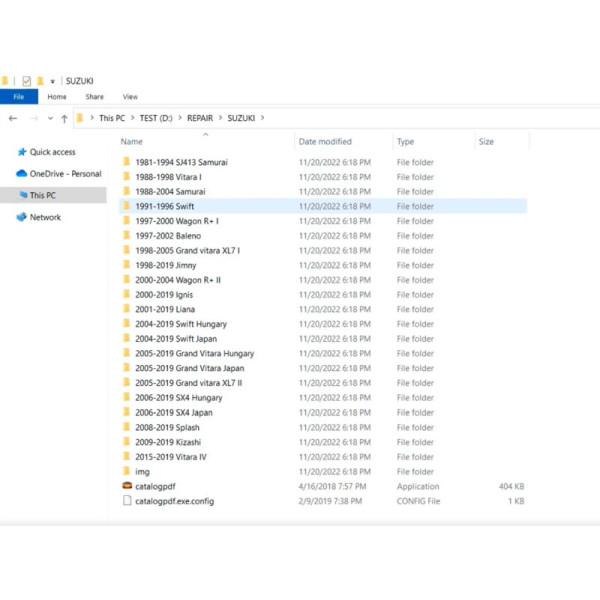Sort by Date modified column header
This screenshot has width=600, height=600.
[x=325, y=142]
